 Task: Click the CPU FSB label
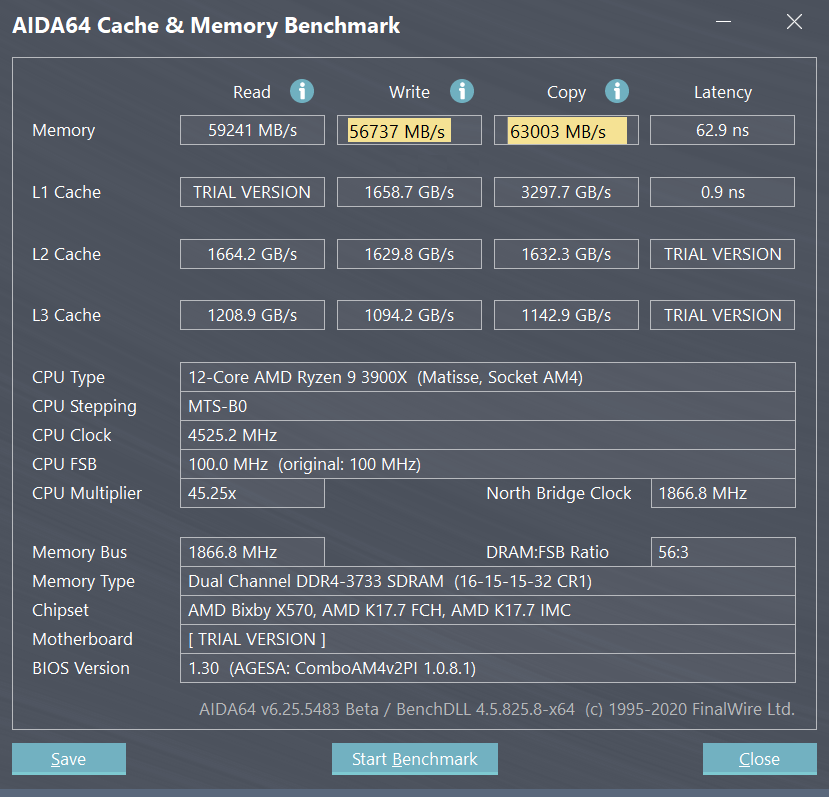(x=65, y=464)
